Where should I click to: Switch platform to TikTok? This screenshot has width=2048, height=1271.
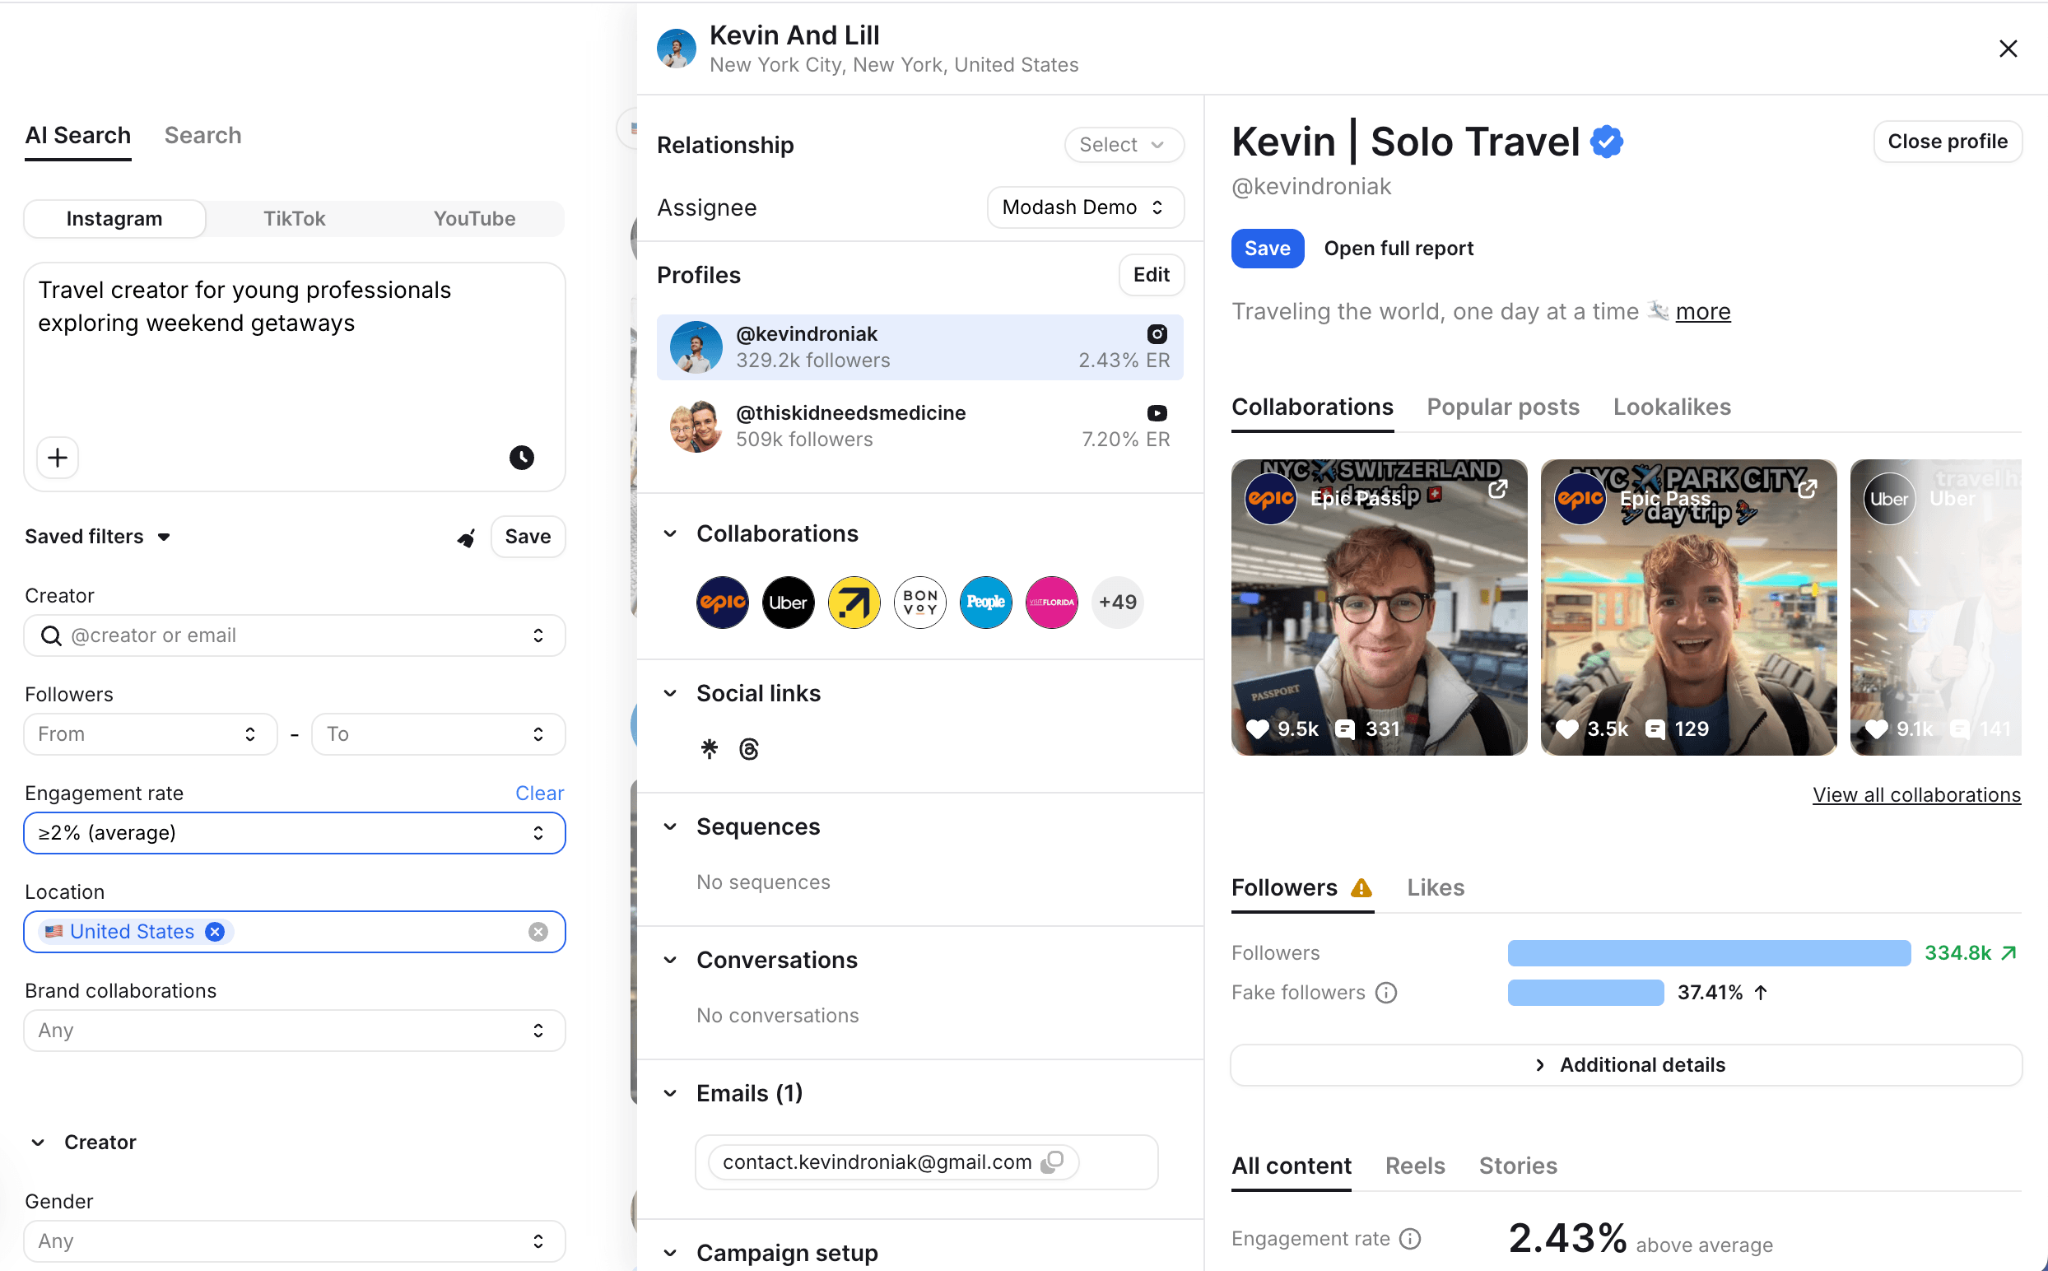click(294, 219)
